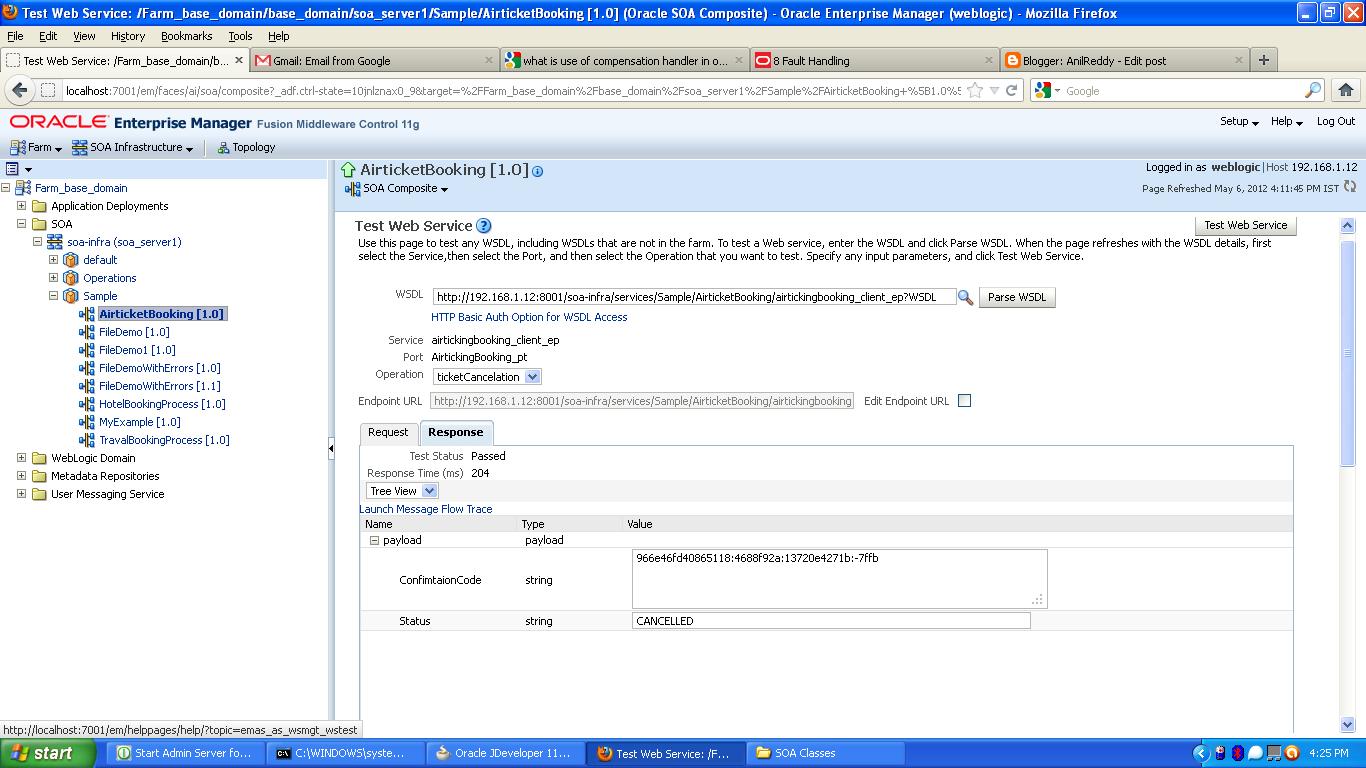Viewport: 1366px width, 768px height.
Task: Switch to 8 Fault Handling browser tab
Action: (874, 60)
